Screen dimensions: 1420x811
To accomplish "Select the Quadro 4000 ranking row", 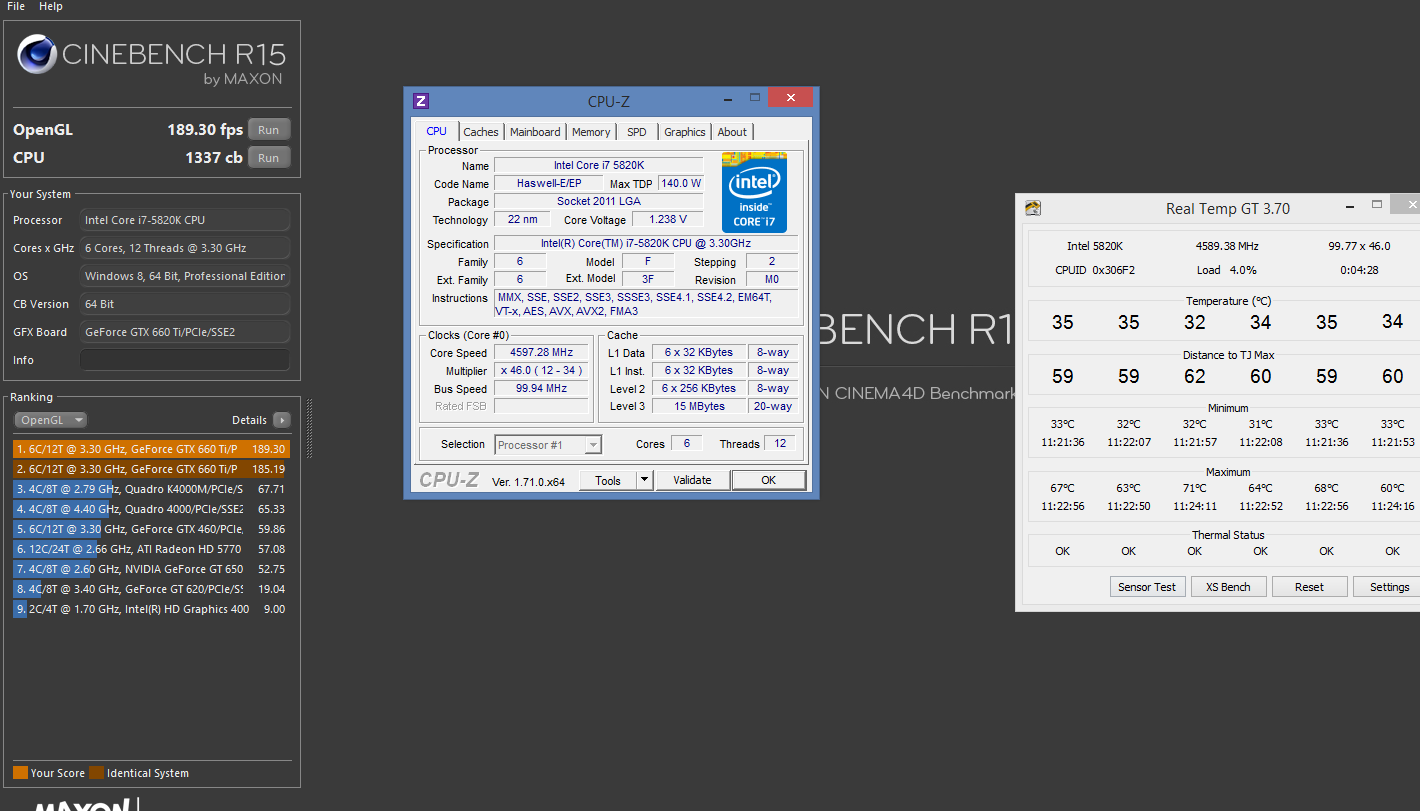I will 151,509.
